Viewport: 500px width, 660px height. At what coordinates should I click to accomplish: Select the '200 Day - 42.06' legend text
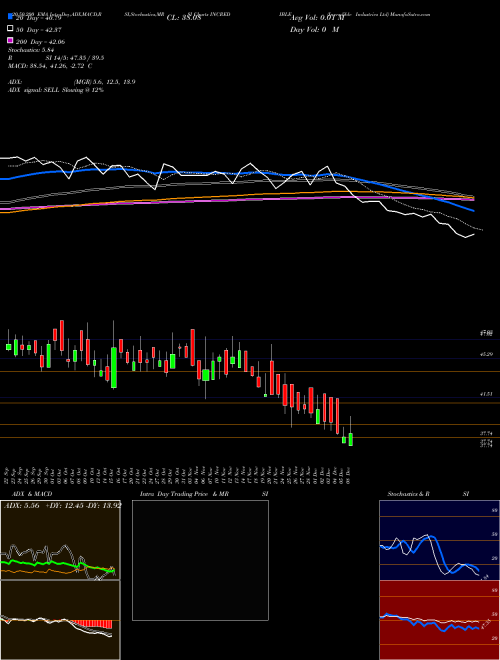click(x=40, y=41)
